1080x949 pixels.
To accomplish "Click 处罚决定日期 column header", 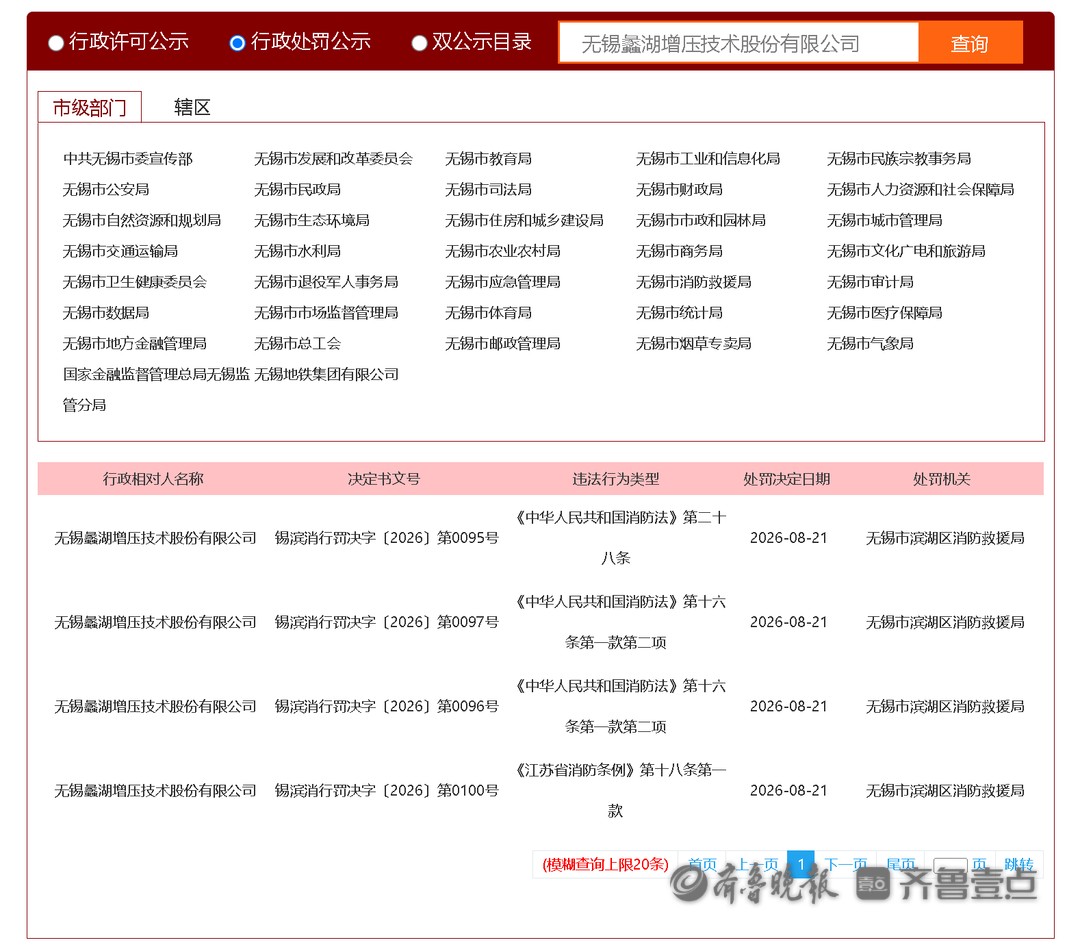I will (787, 479).
